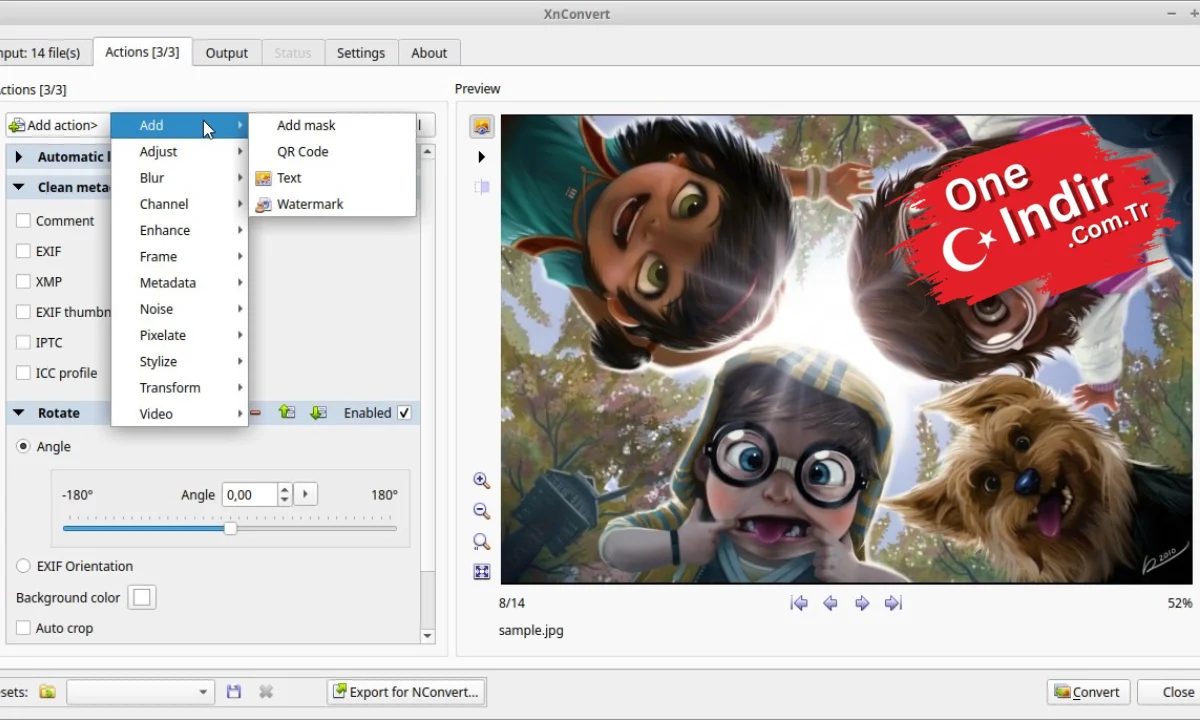Fit the preview image to window

(x=482, y=572)
